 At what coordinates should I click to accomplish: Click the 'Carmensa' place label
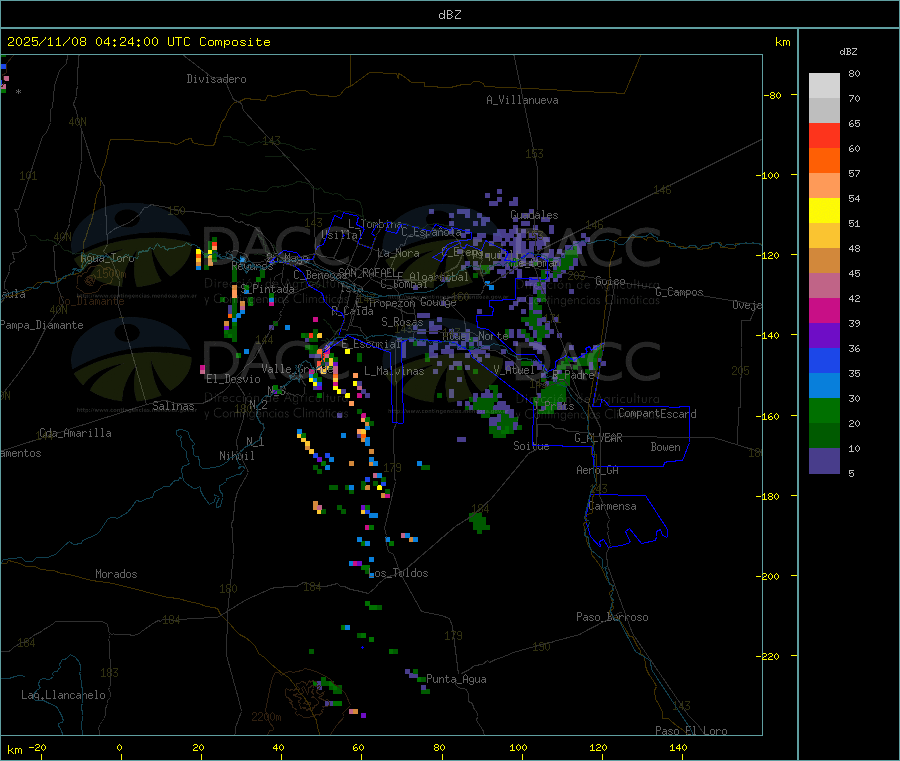pyautogui.click(x=612, y=506)
